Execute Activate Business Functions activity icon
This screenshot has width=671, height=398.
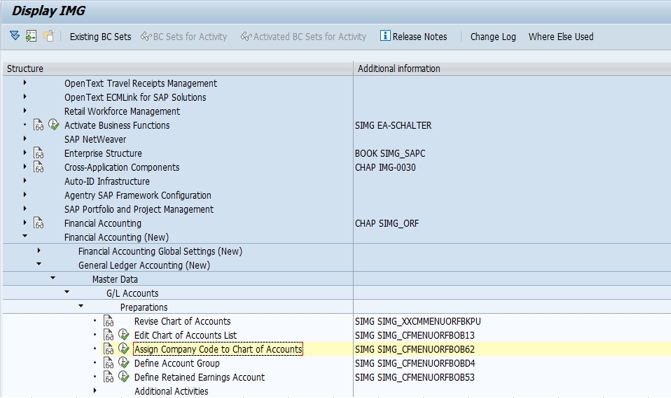53,125
